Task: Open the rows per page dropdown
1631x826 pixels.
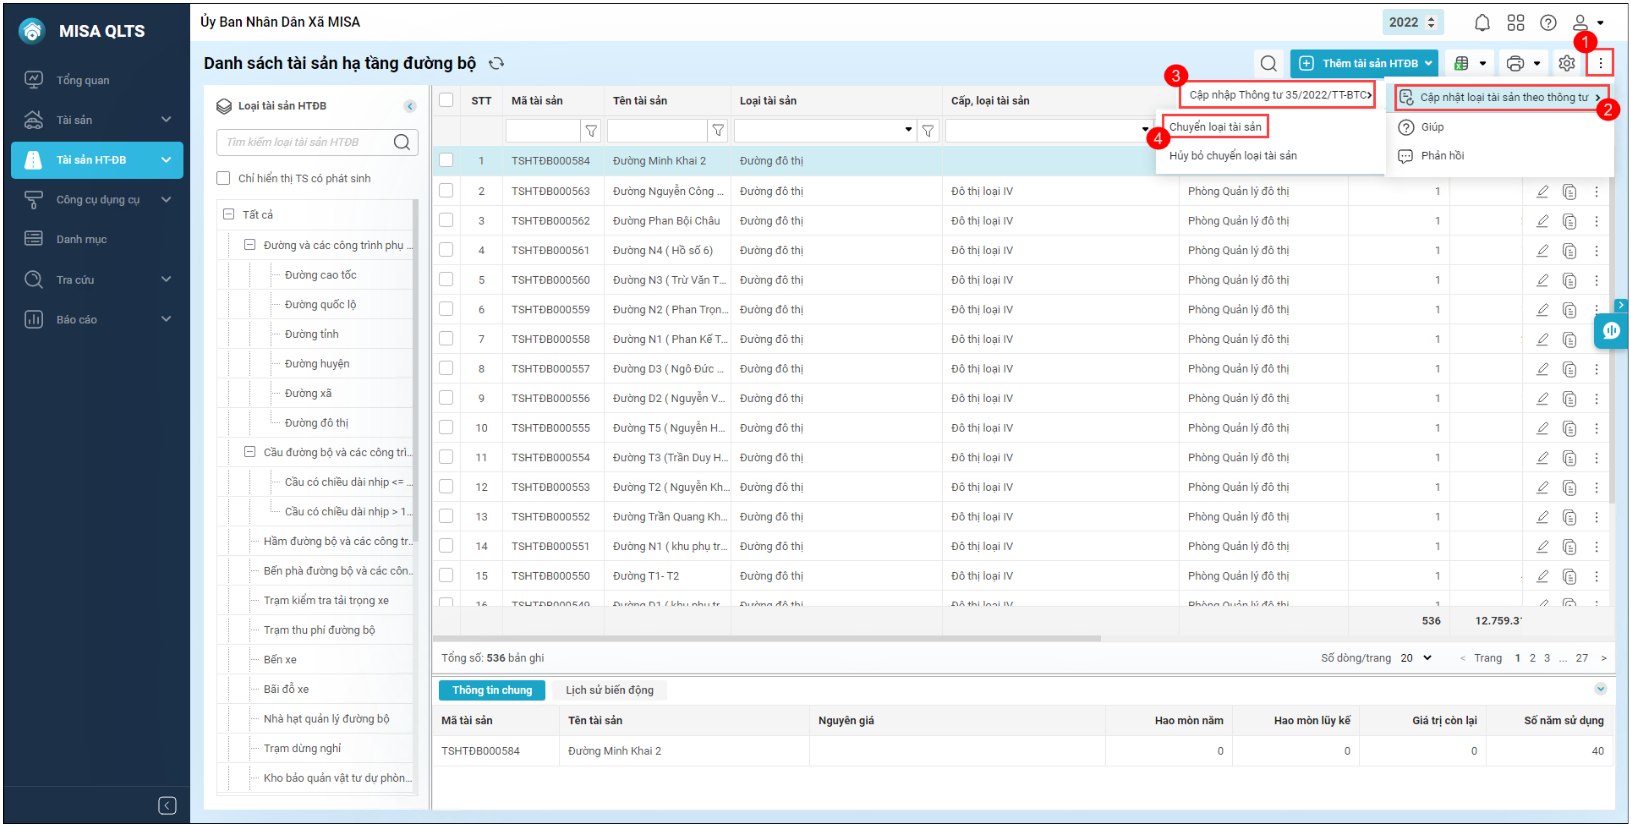Action: (x=1416, y=658)
